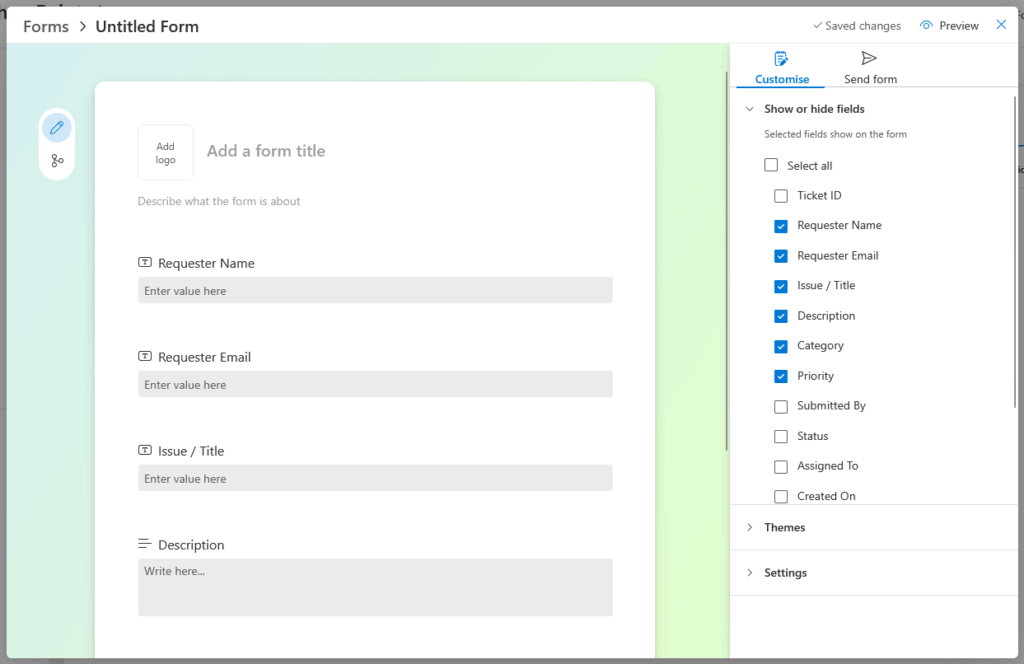
Task: Click the Description text area
Action: 375,587
